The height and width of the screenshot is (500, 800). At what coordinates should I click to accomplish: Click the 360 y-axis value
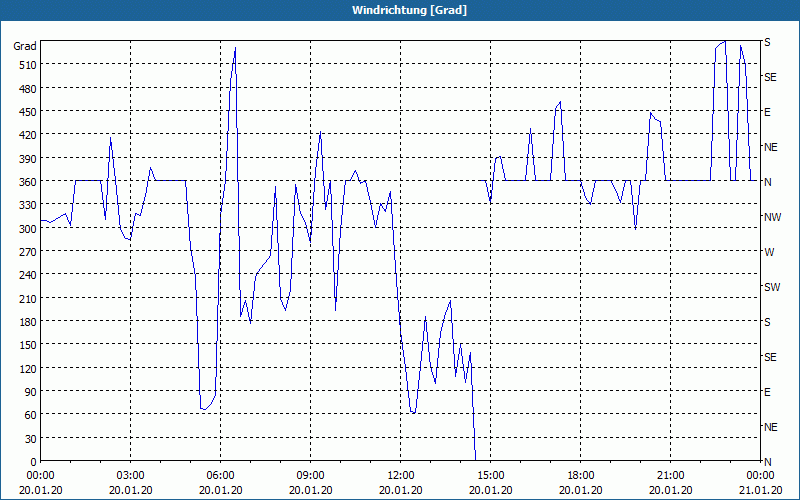click(x=28, y=182)
